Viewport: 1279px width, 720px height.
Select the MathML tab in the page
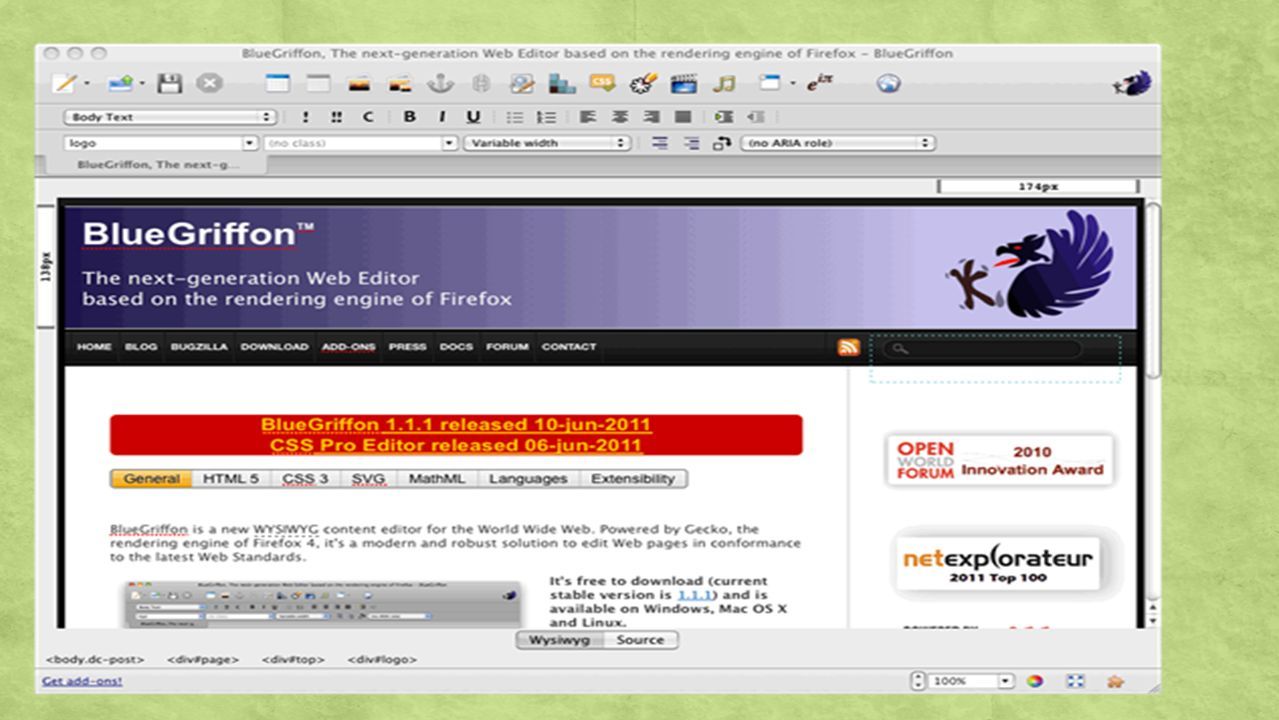pos(437,479)
